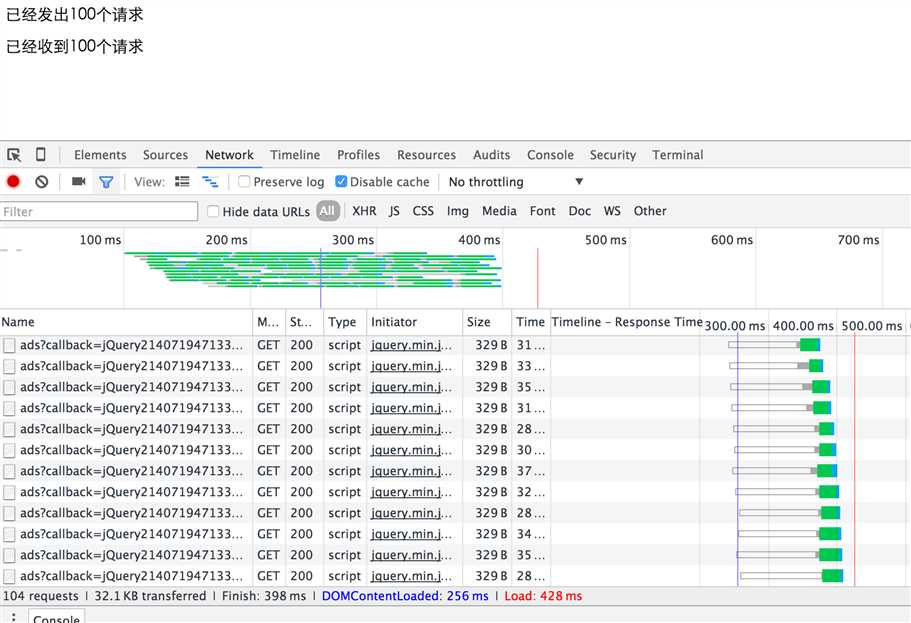Viewport: 911px width, 623px height.
Task: Click DOMContentLoaded: 256 ms status text
Action: point(405,596)
